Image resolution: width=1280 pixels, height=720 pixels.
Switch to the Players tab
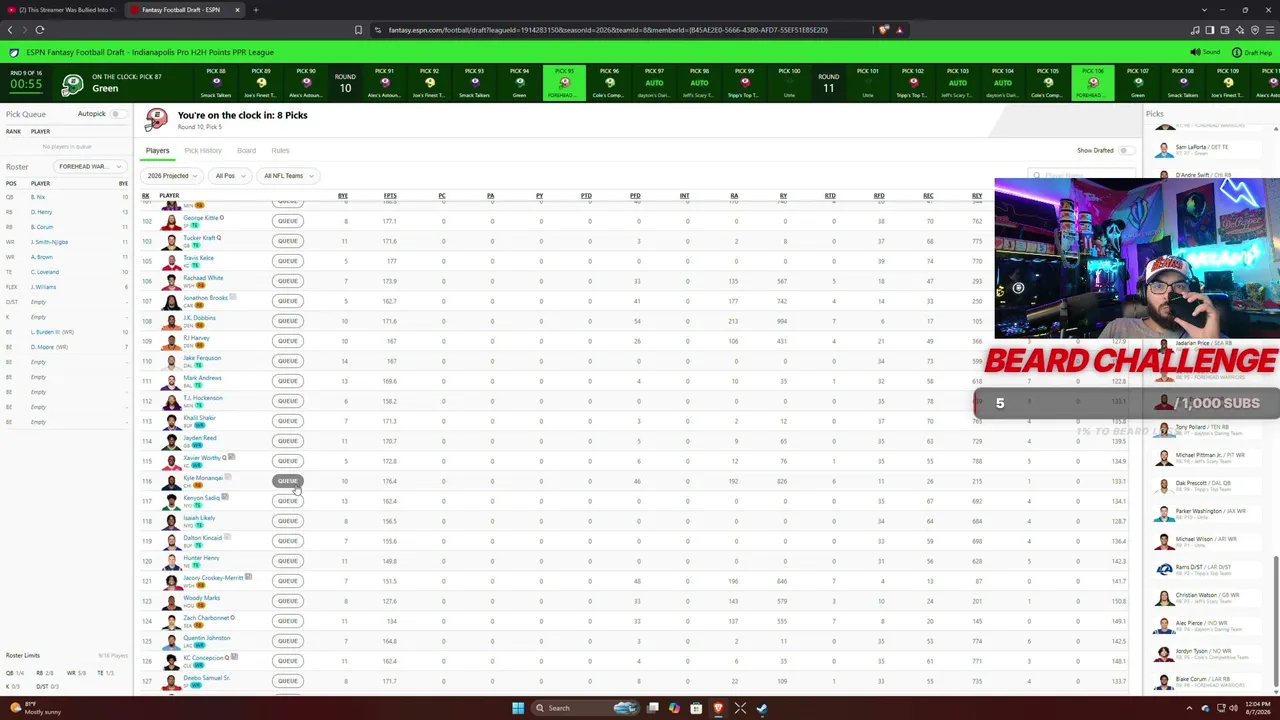click(157, 151)
